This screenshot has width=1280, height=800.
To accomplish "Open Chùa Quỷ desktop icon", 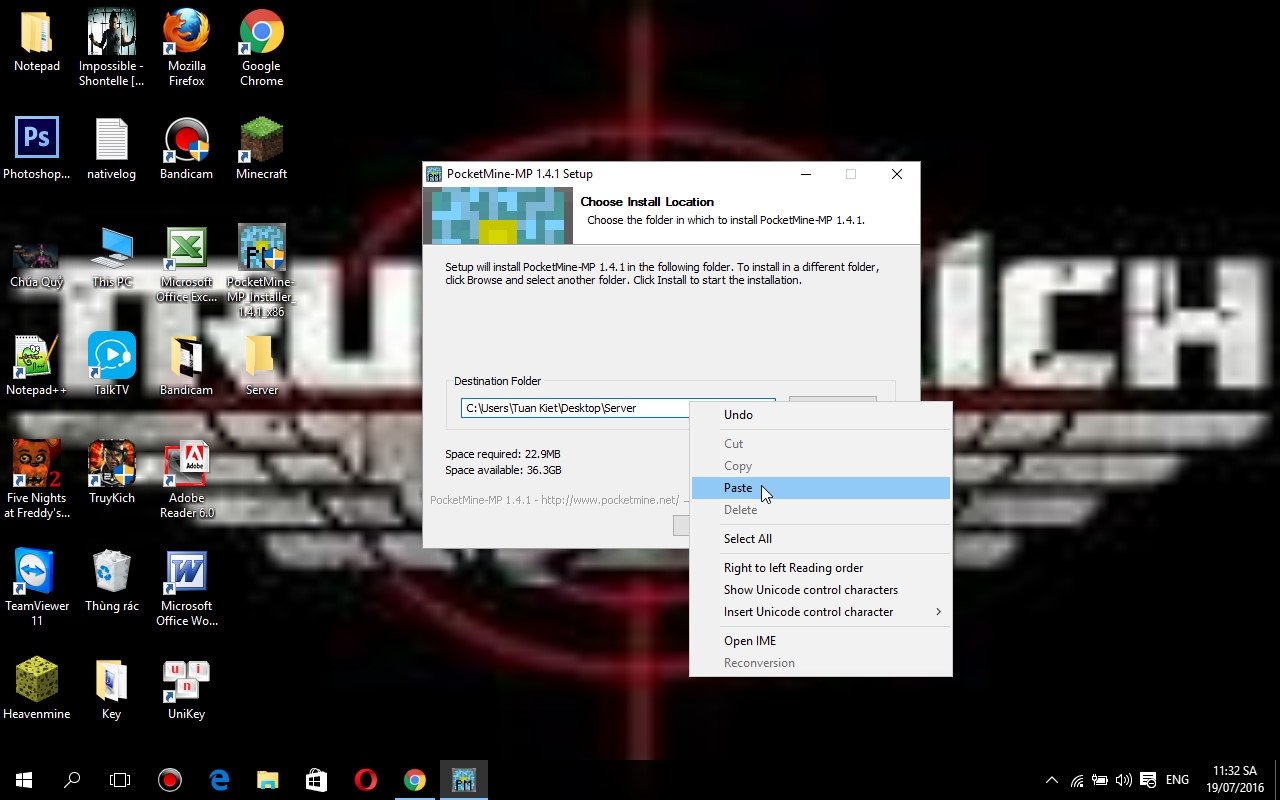I will click(x=37, y=264).
